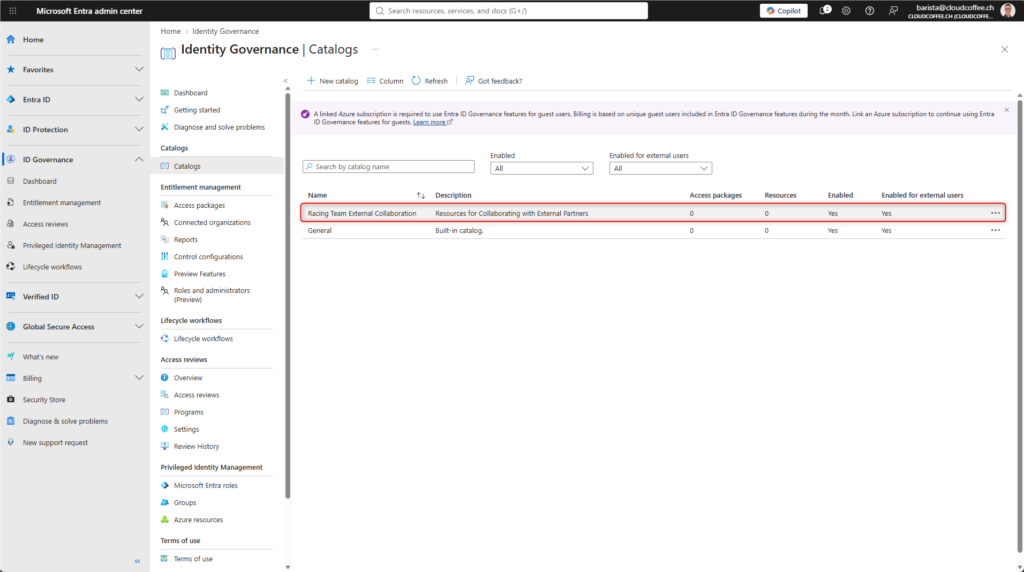Collapse the ID Governance section
The width and height of the screenshot is (1024, 572).
139,159
